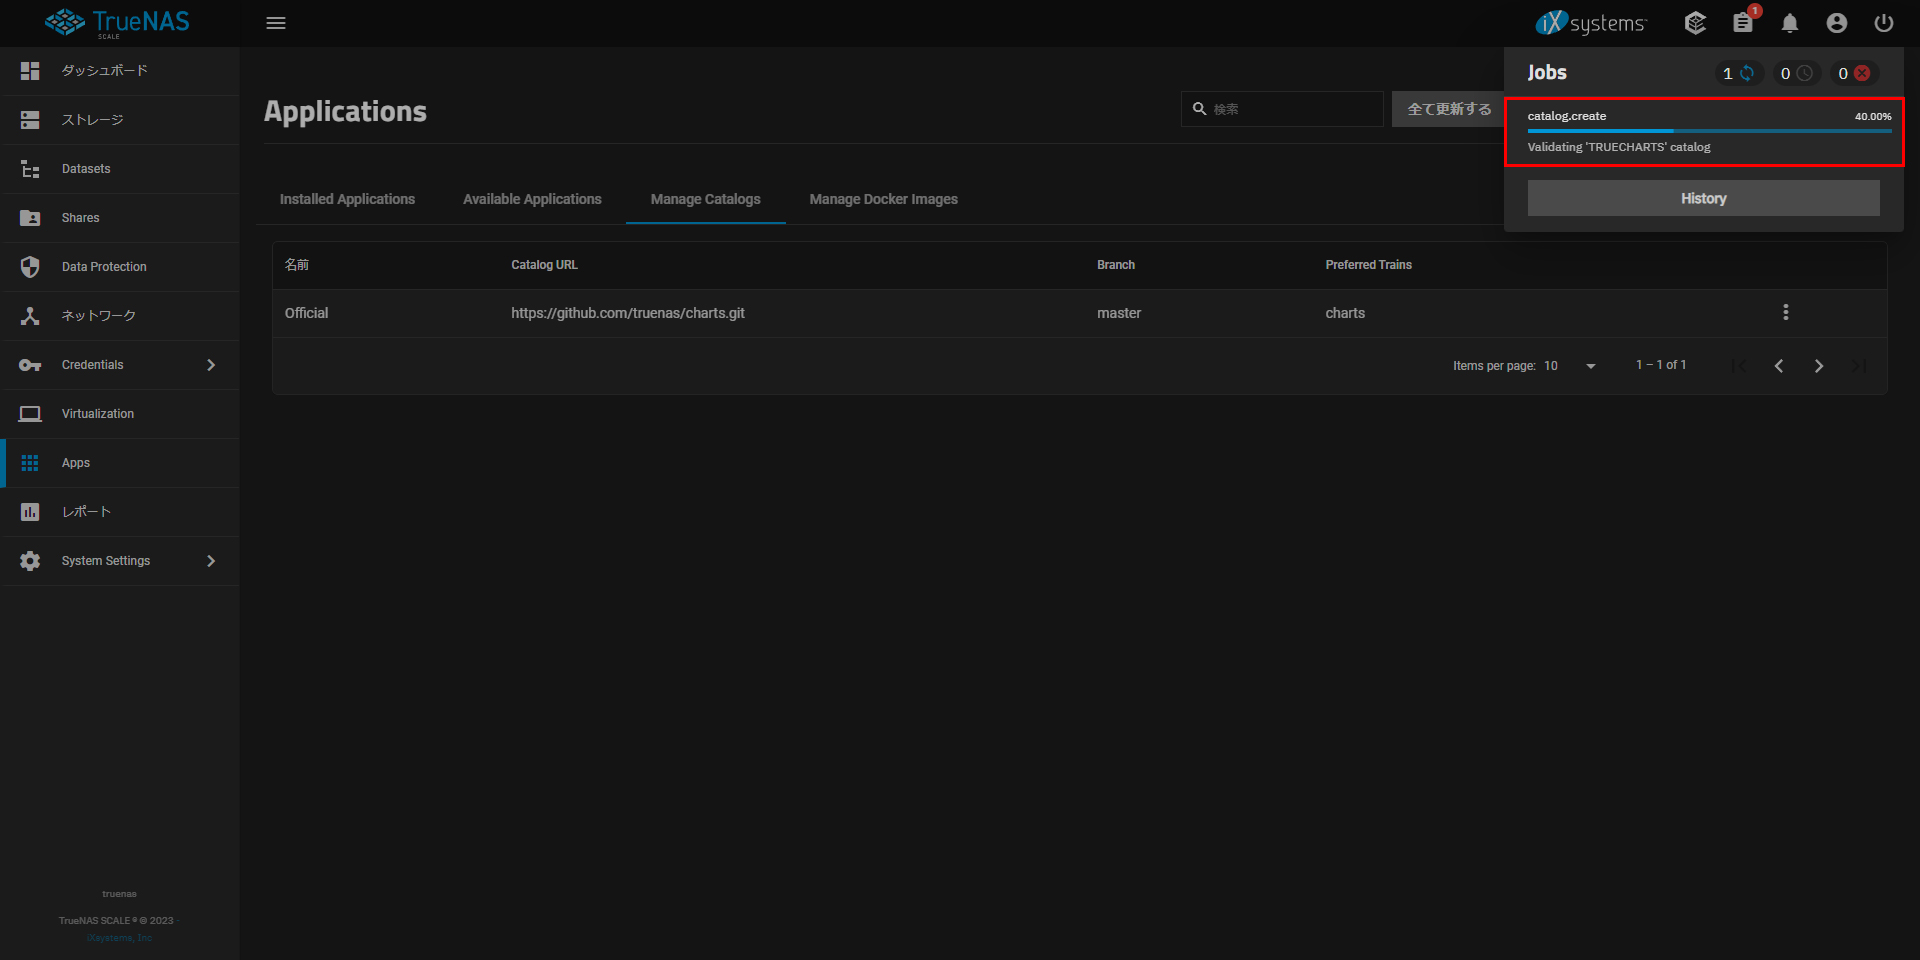The image size is (1920, 960).
Task: Switch to the Manage Docker Images tab
Action: (883, 199)
